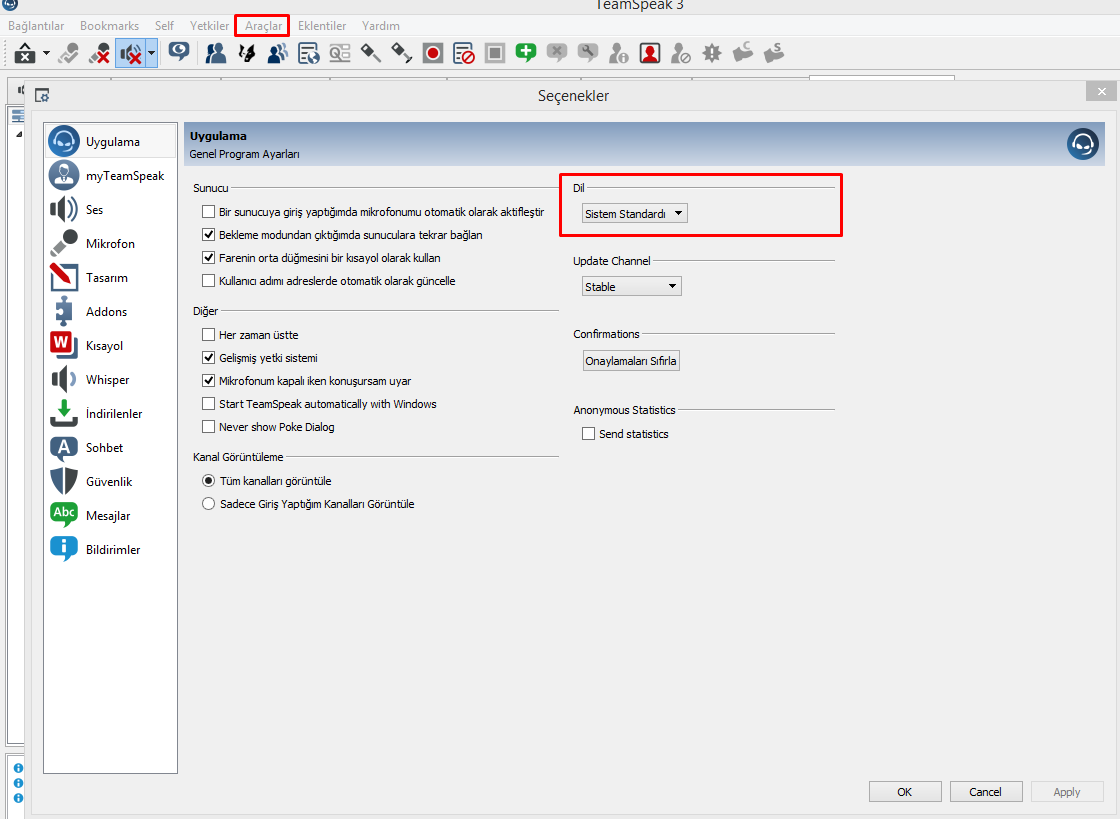Open the Eklentiler menu
Image resolution: width=1120 pixels, height=819 pixels.
tap(322, 26)
